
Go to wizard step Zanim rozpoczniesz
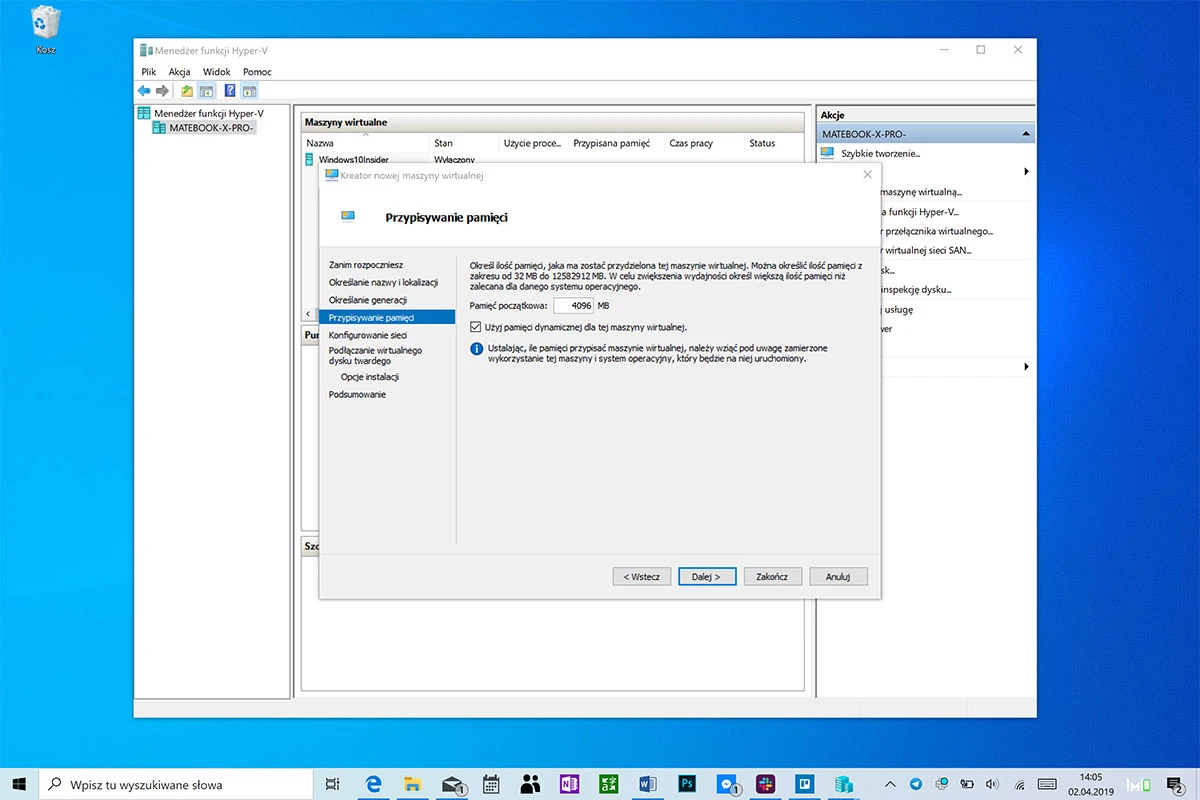366,265
